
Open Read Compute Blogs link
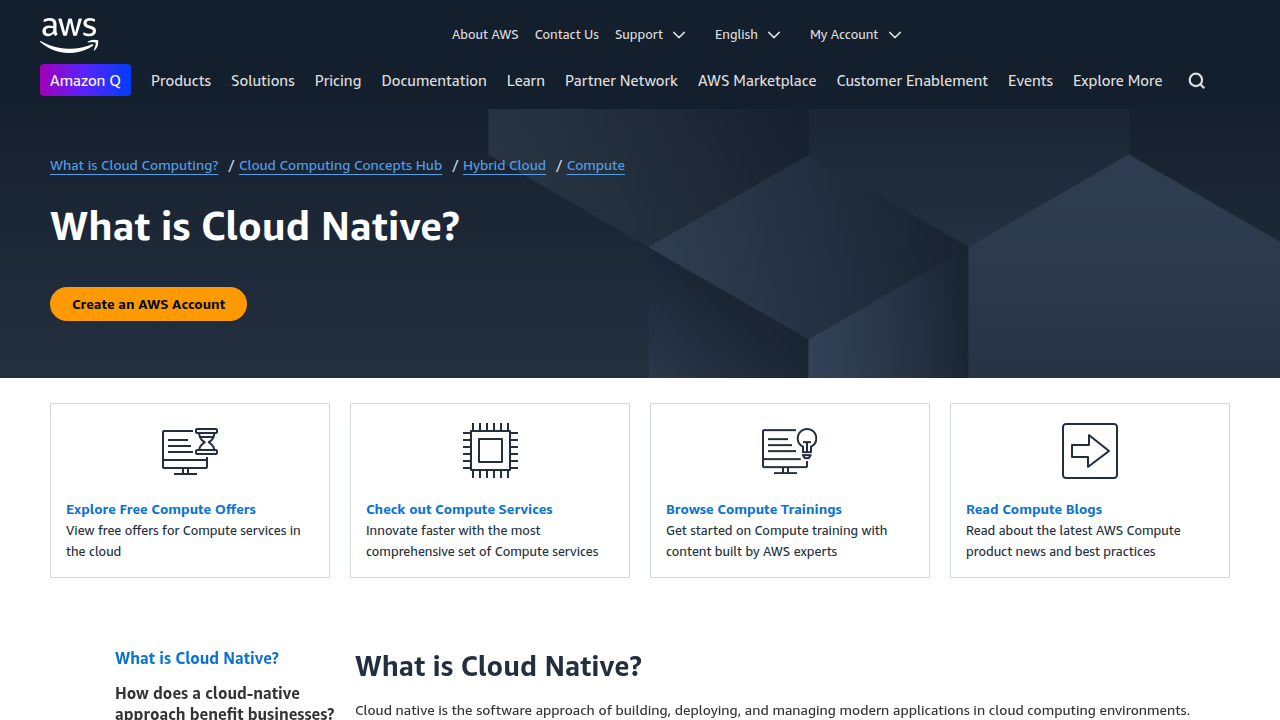pos(1034,509)
